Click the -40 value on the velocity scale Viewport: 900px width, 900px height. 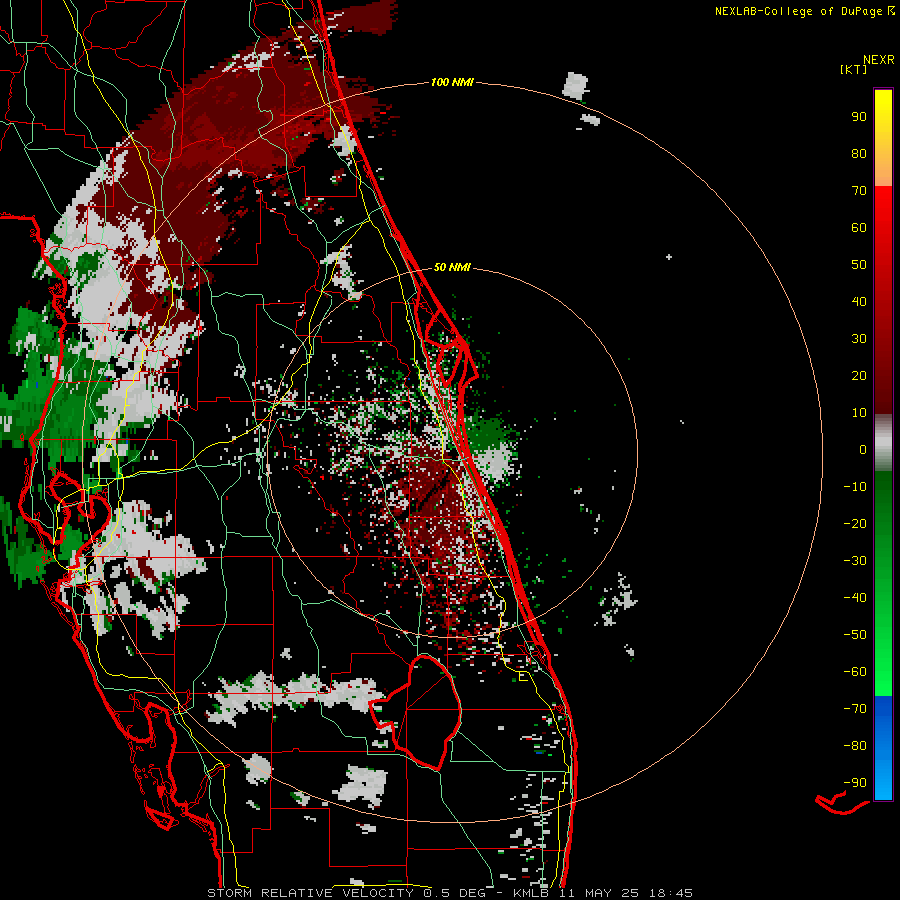[855, 598]
